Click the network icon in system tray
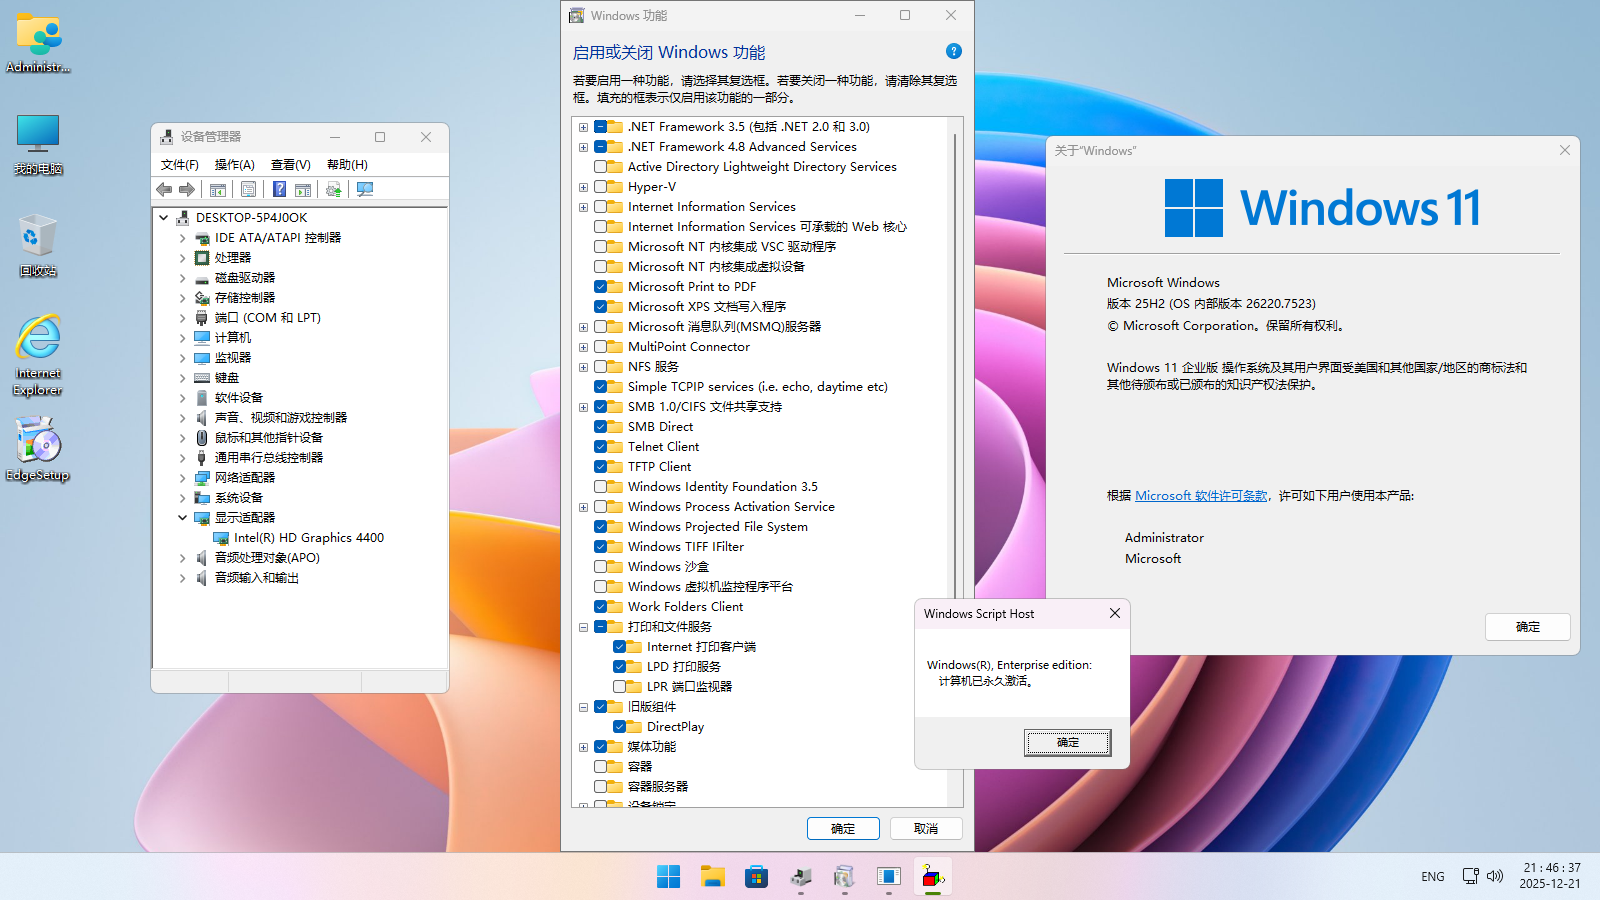Image resolution: width=1600 pixels, height=900 pixels. click(1470, 876)
